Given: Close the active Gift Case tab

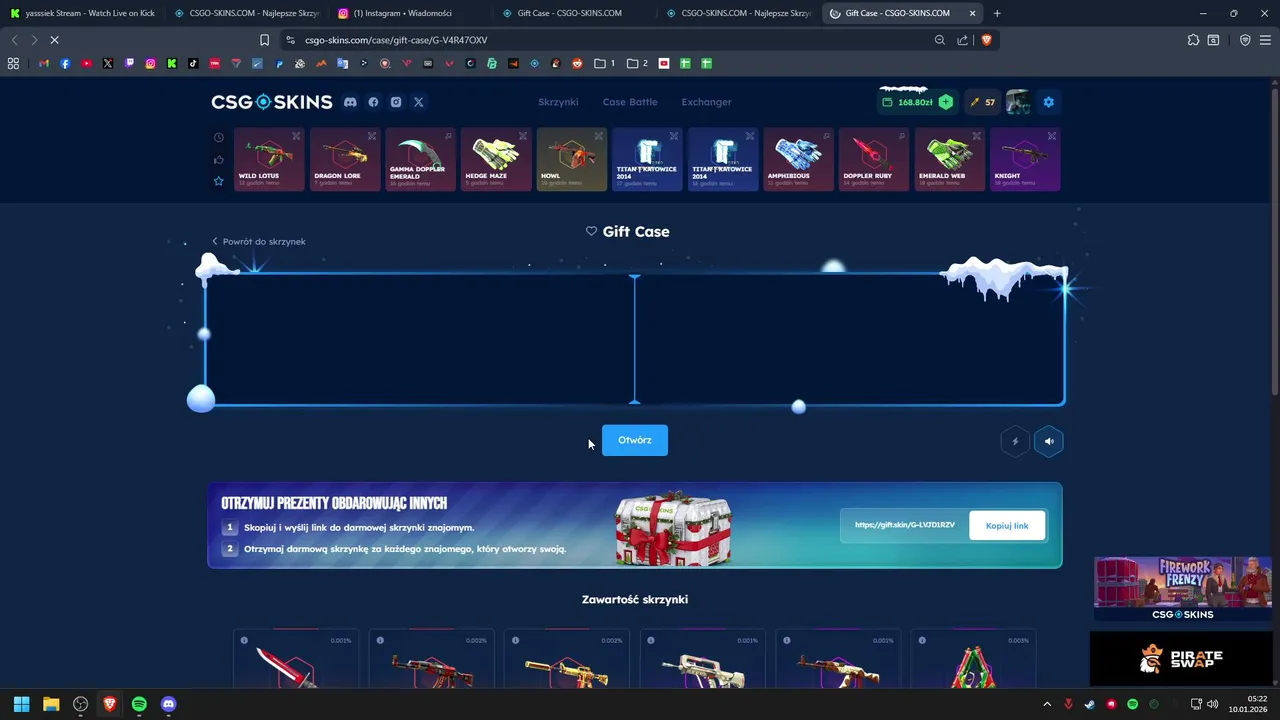Looking at the screenshot, I should [972, 13].
